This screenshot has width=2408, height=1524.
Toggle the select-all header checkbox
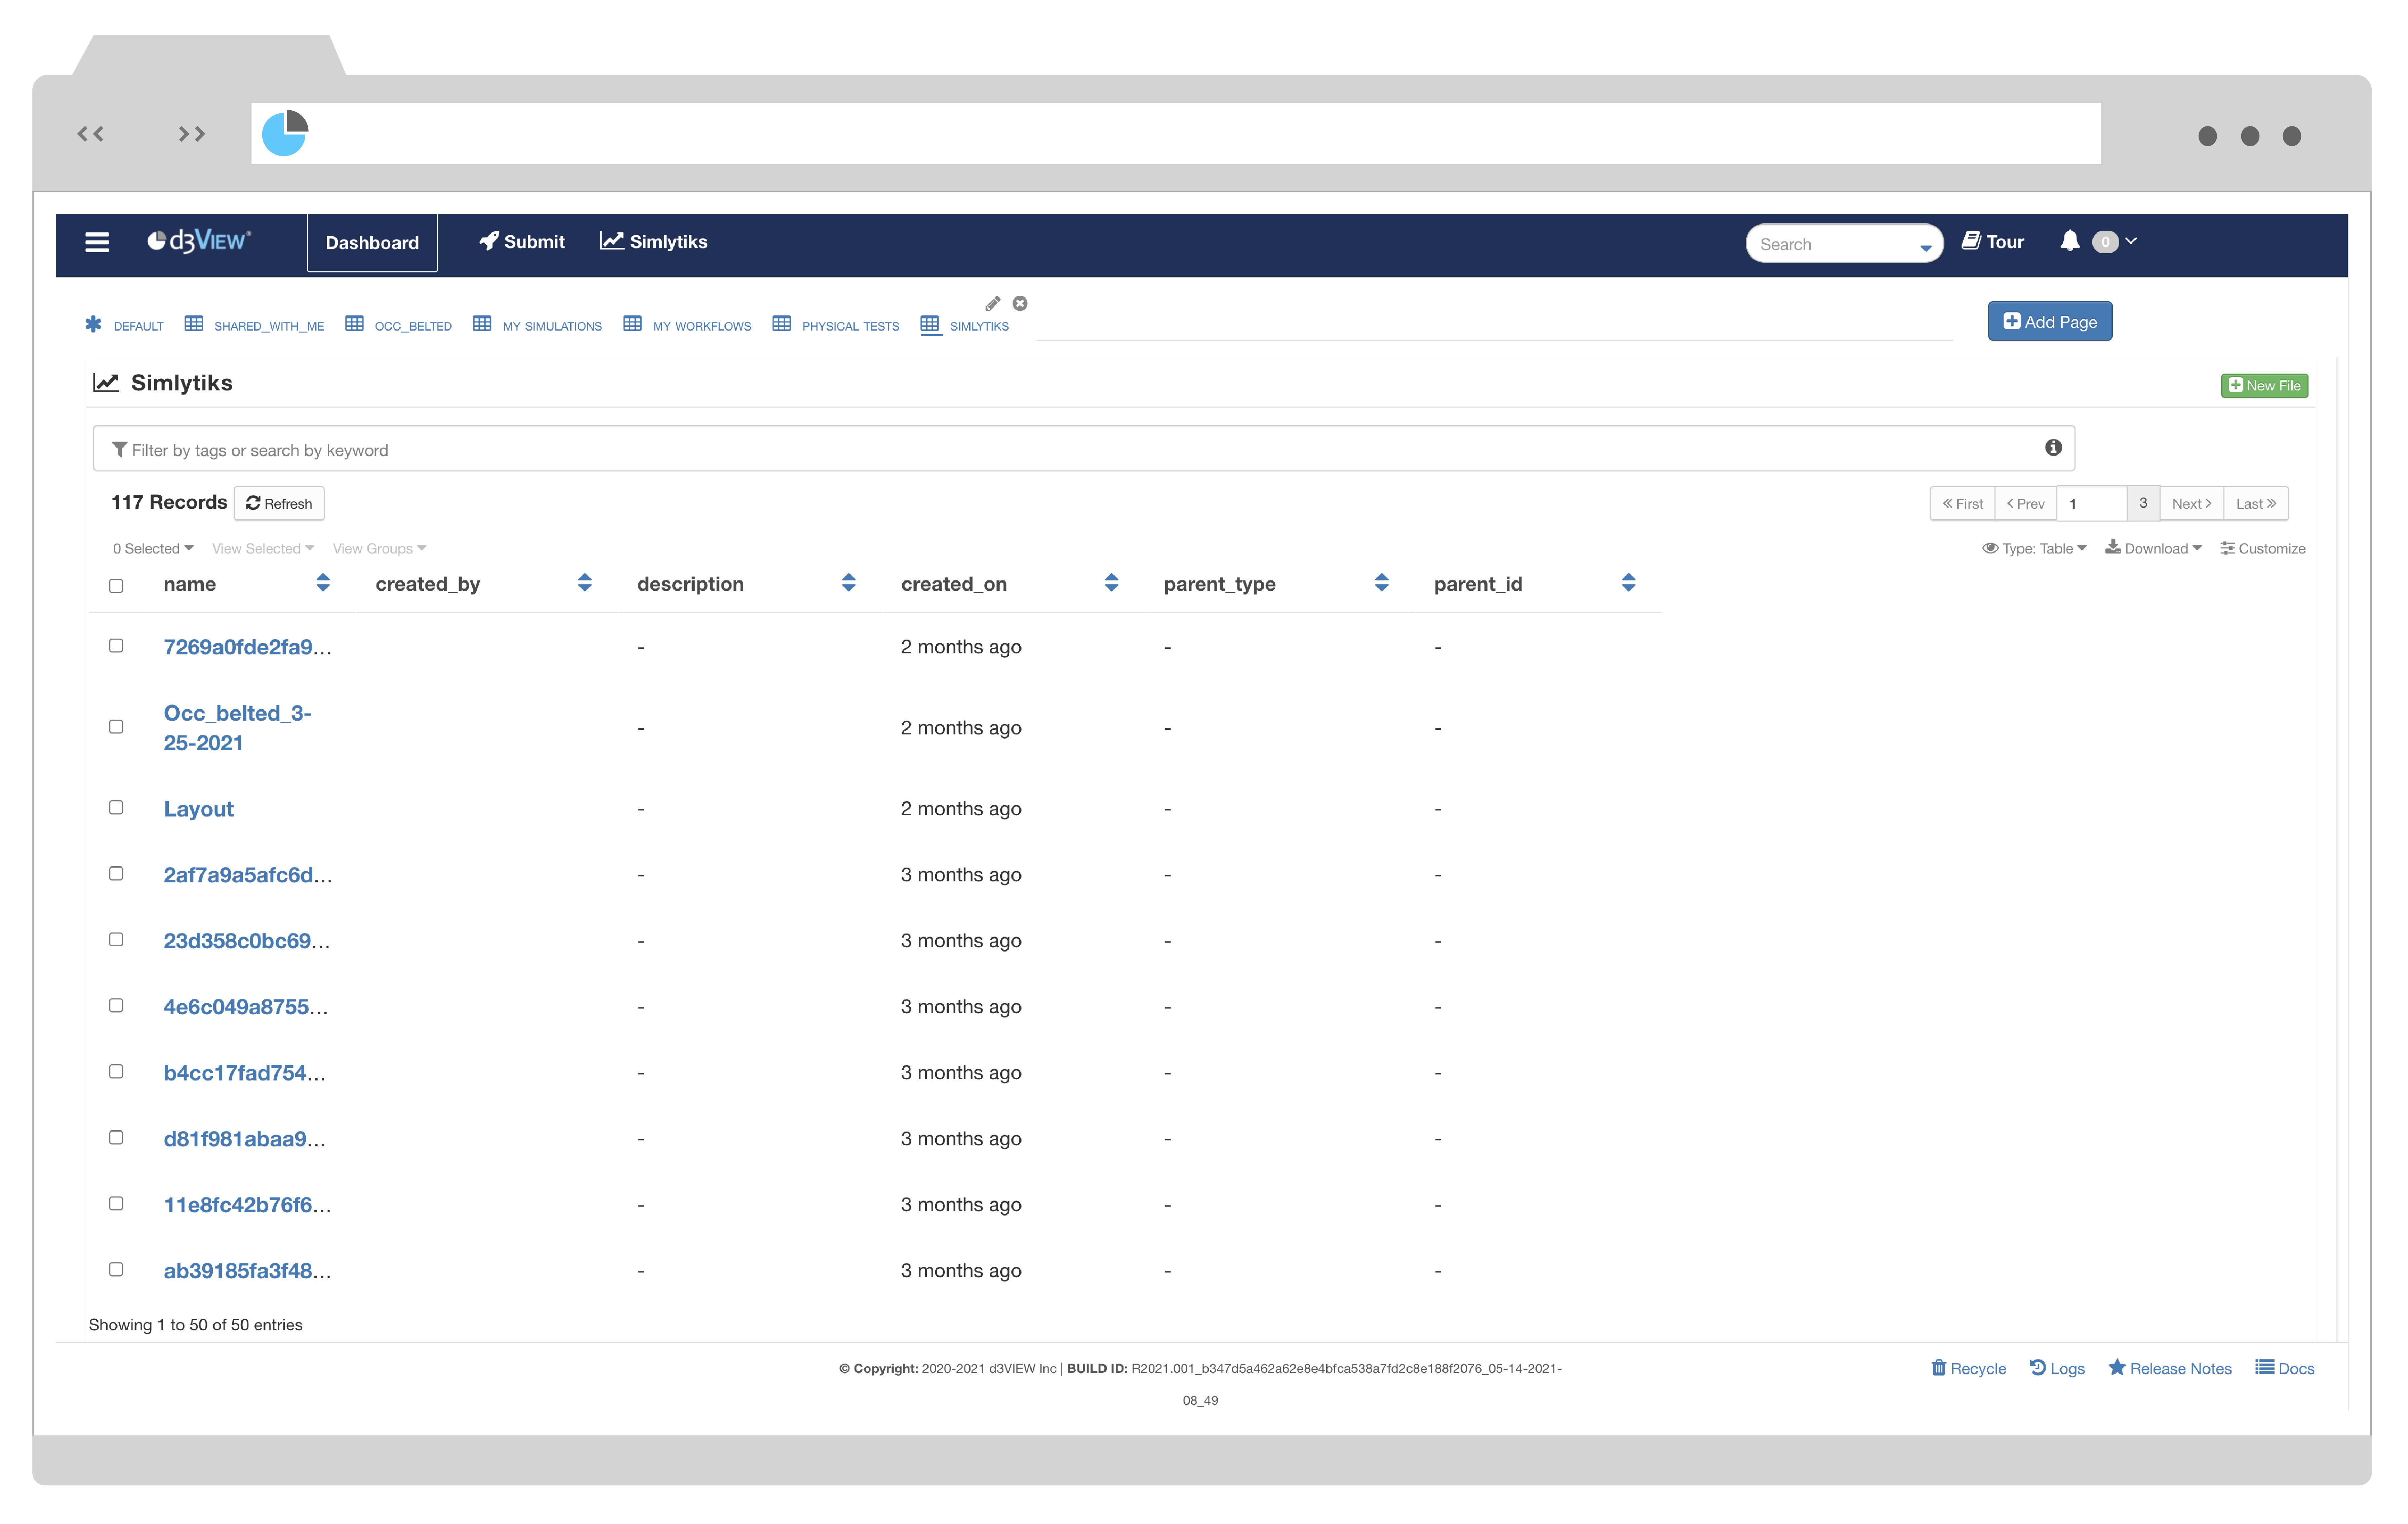pos(116,586)
